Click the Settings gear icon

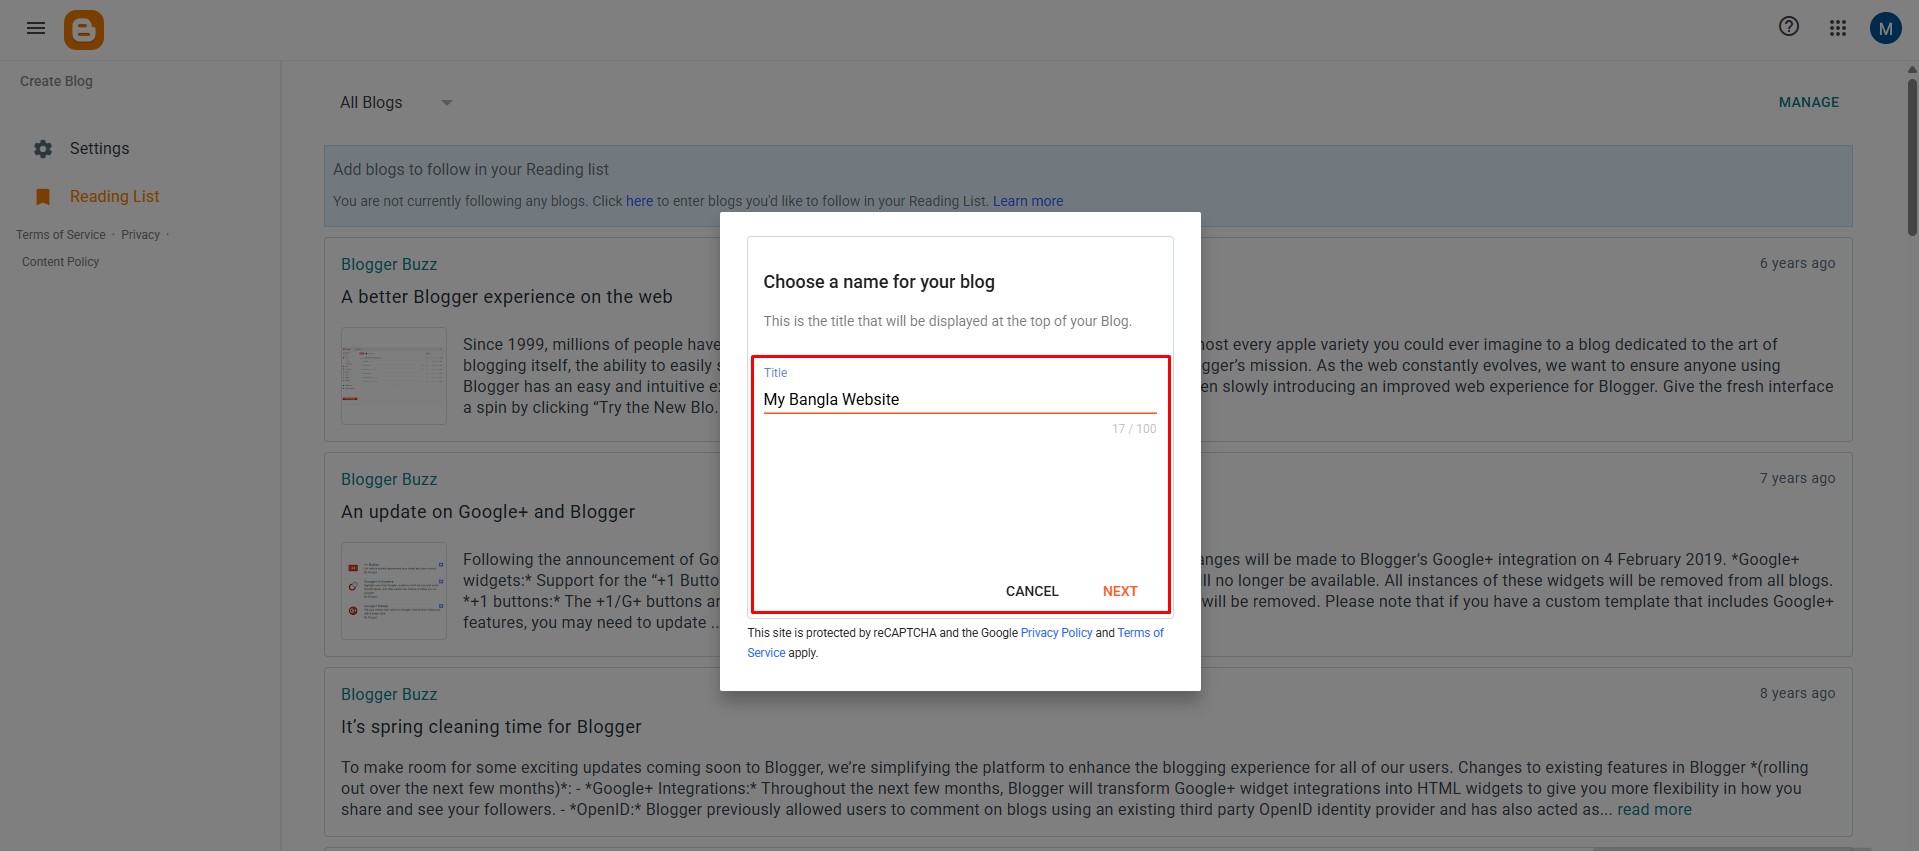[43, 149]
